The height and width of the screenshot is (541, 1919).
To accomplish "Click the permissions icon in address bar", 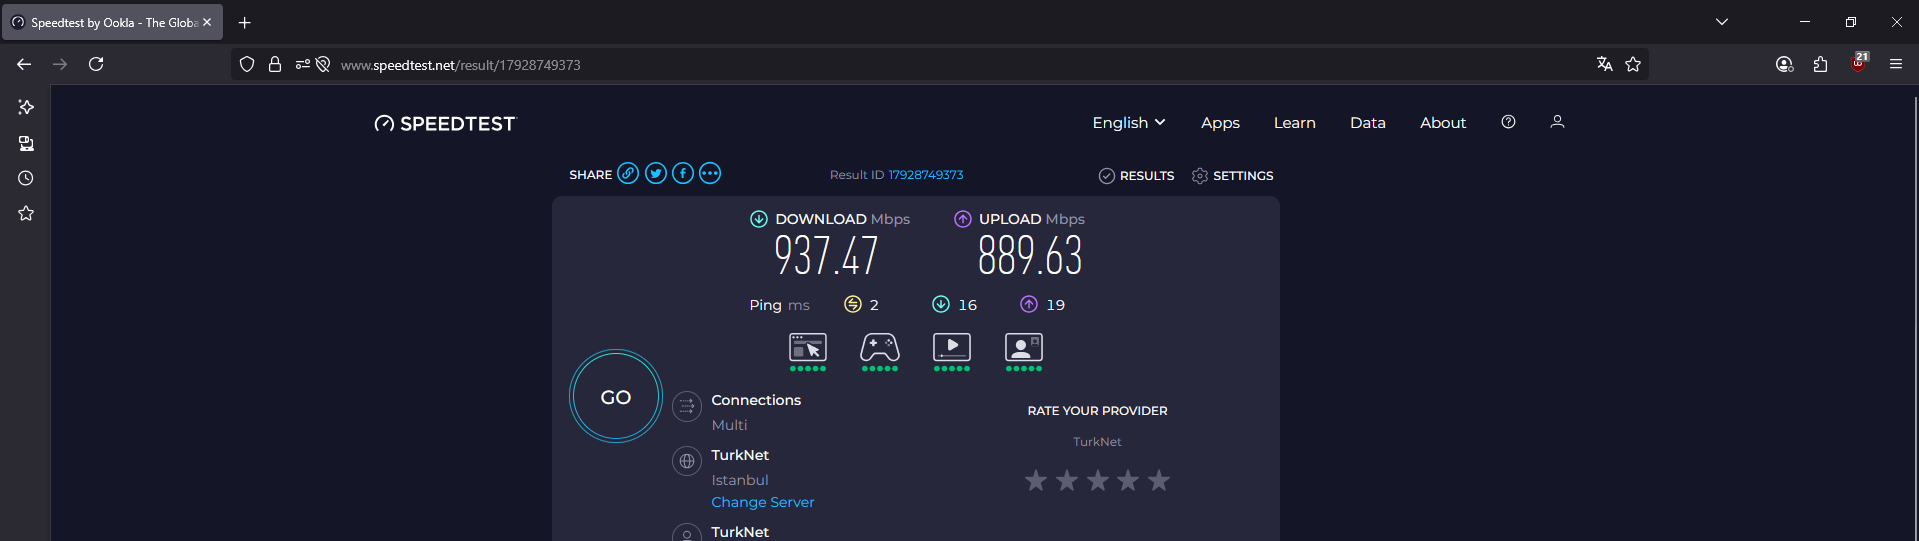I will click(x=303, y=64).
